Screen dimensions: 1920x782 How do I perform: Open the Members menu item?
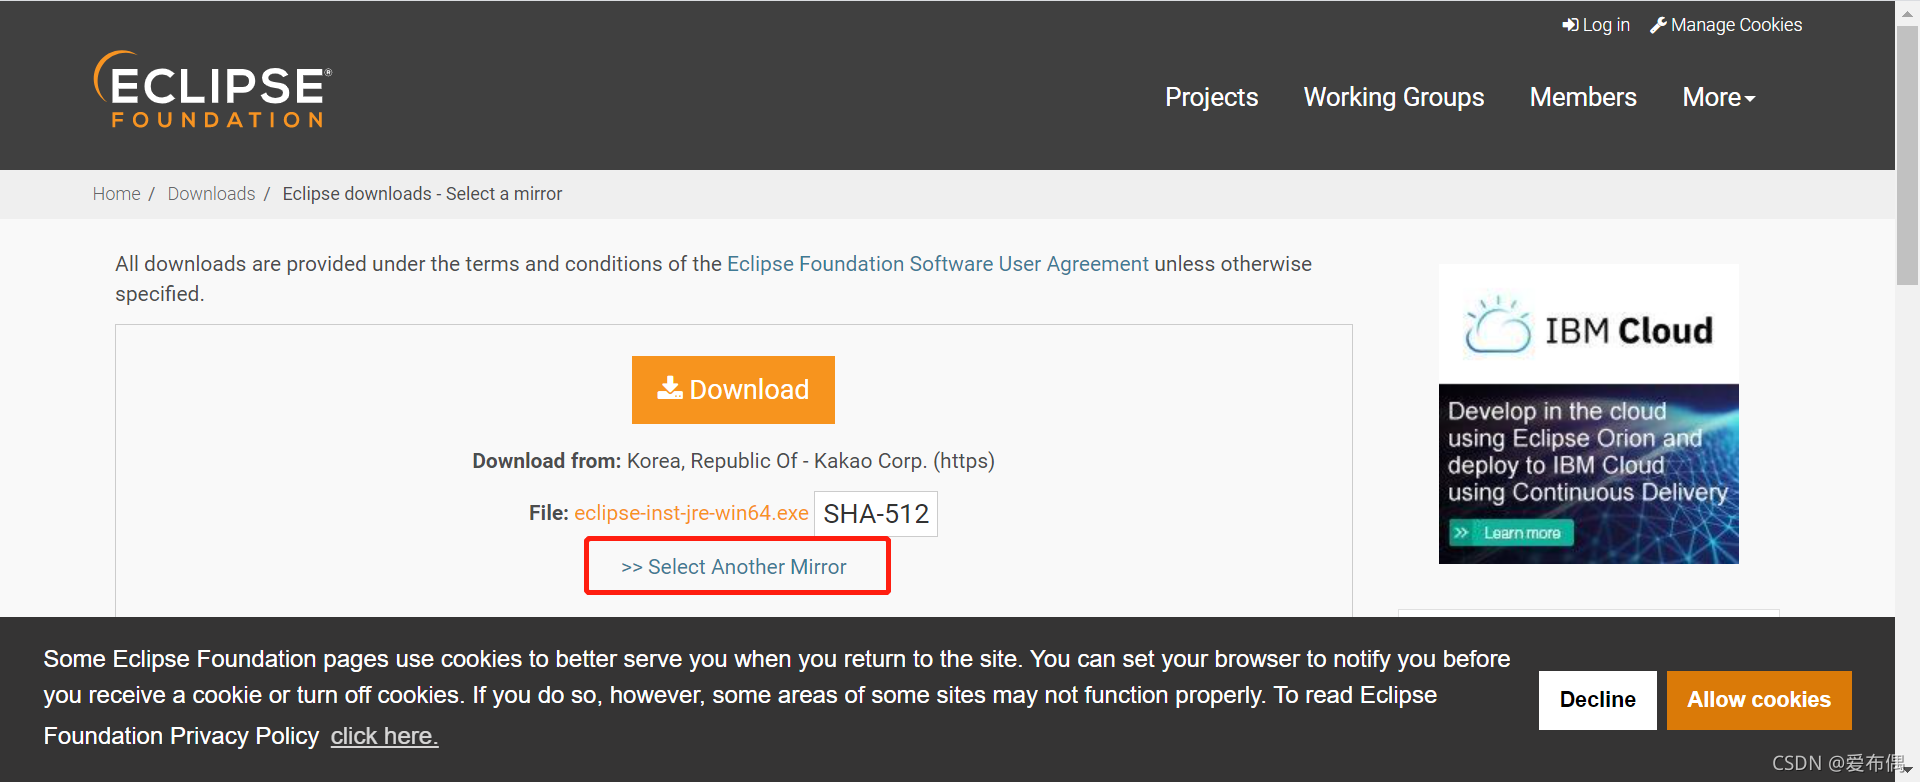[1583, 97]
